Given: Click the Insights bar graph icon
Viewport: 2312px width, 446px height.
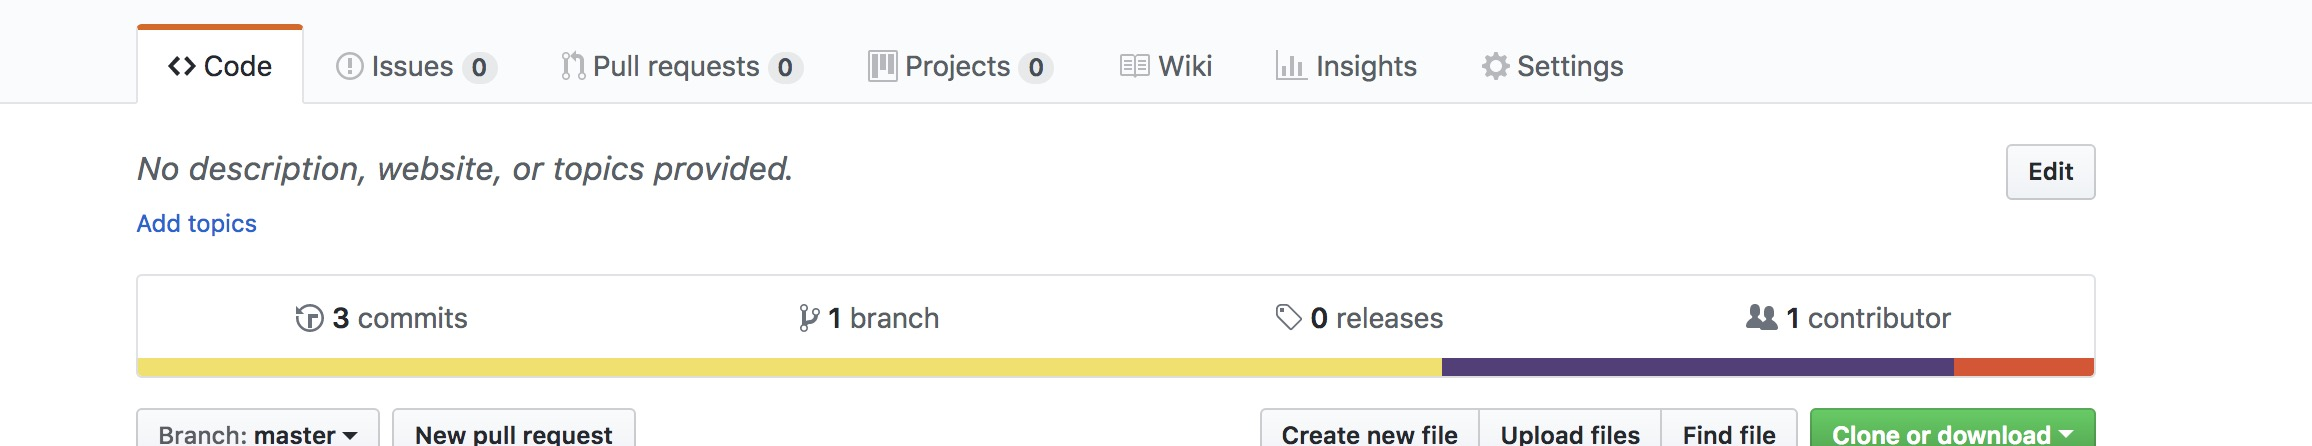Looking at the screenshot, I should coord(1291,66).
